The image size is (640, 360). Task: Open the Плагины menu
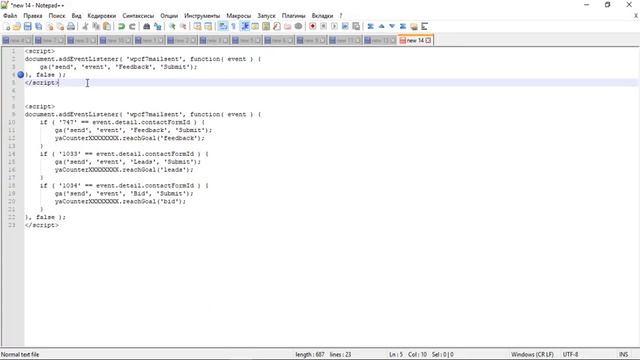click(293, 16)
